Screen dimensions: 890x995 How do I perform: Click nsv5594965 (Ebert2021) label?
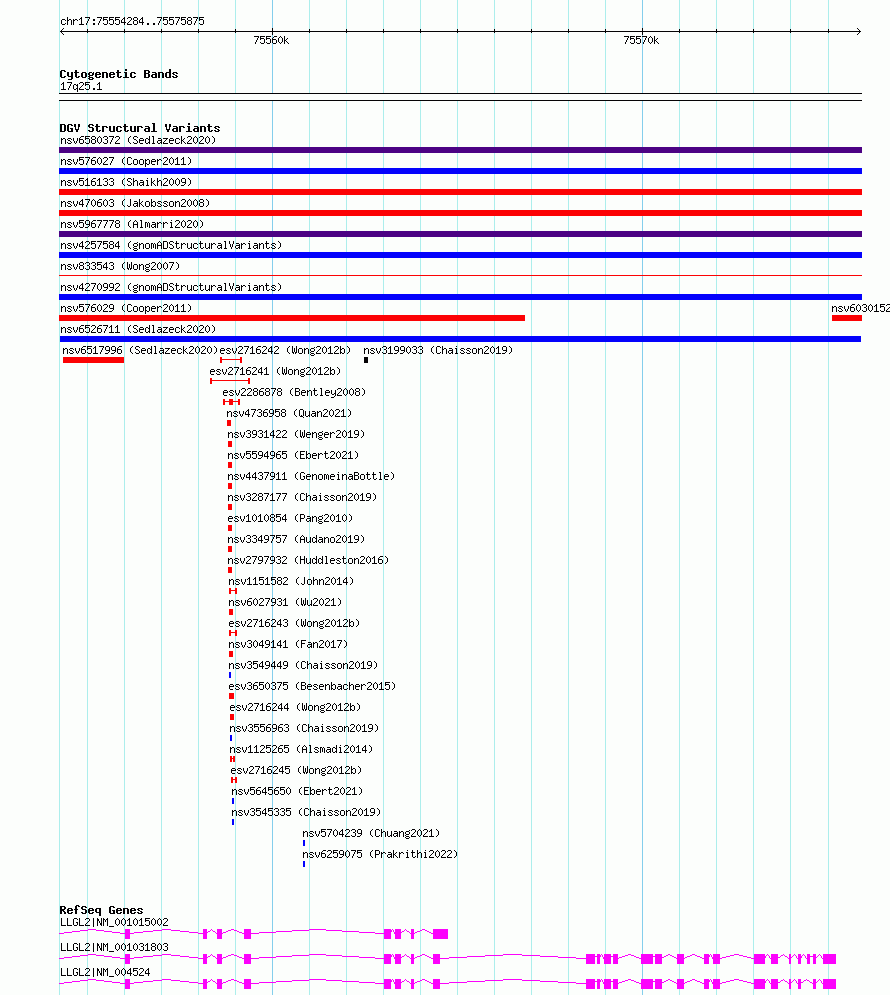click(x=293, y=455)
